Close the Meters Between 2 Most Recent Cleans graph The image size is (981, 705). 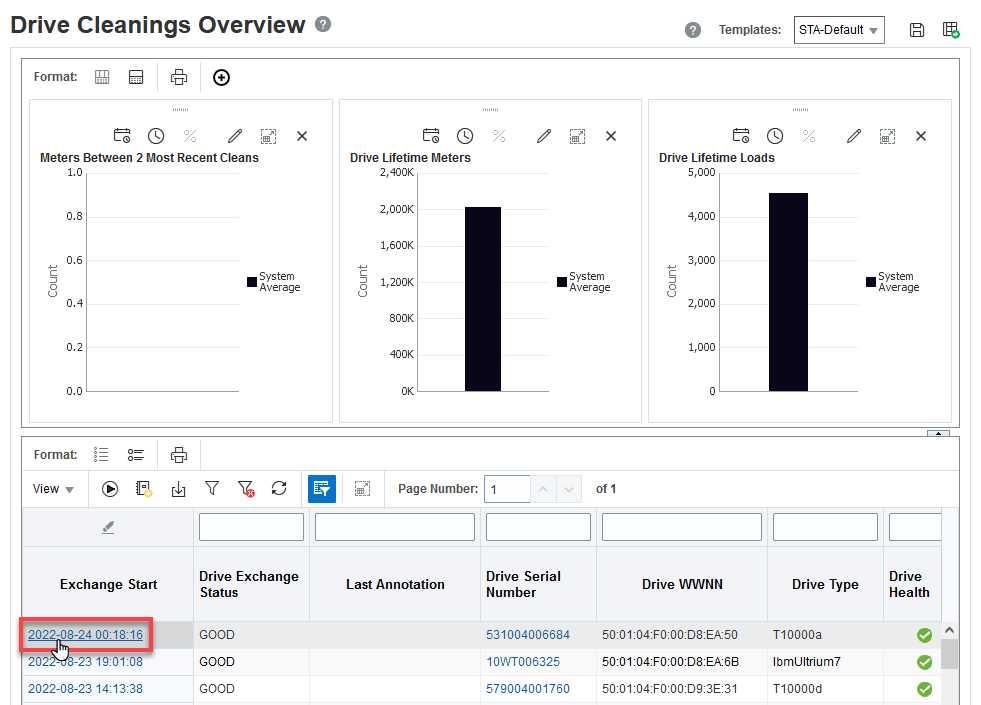click(x=302, y=136)
